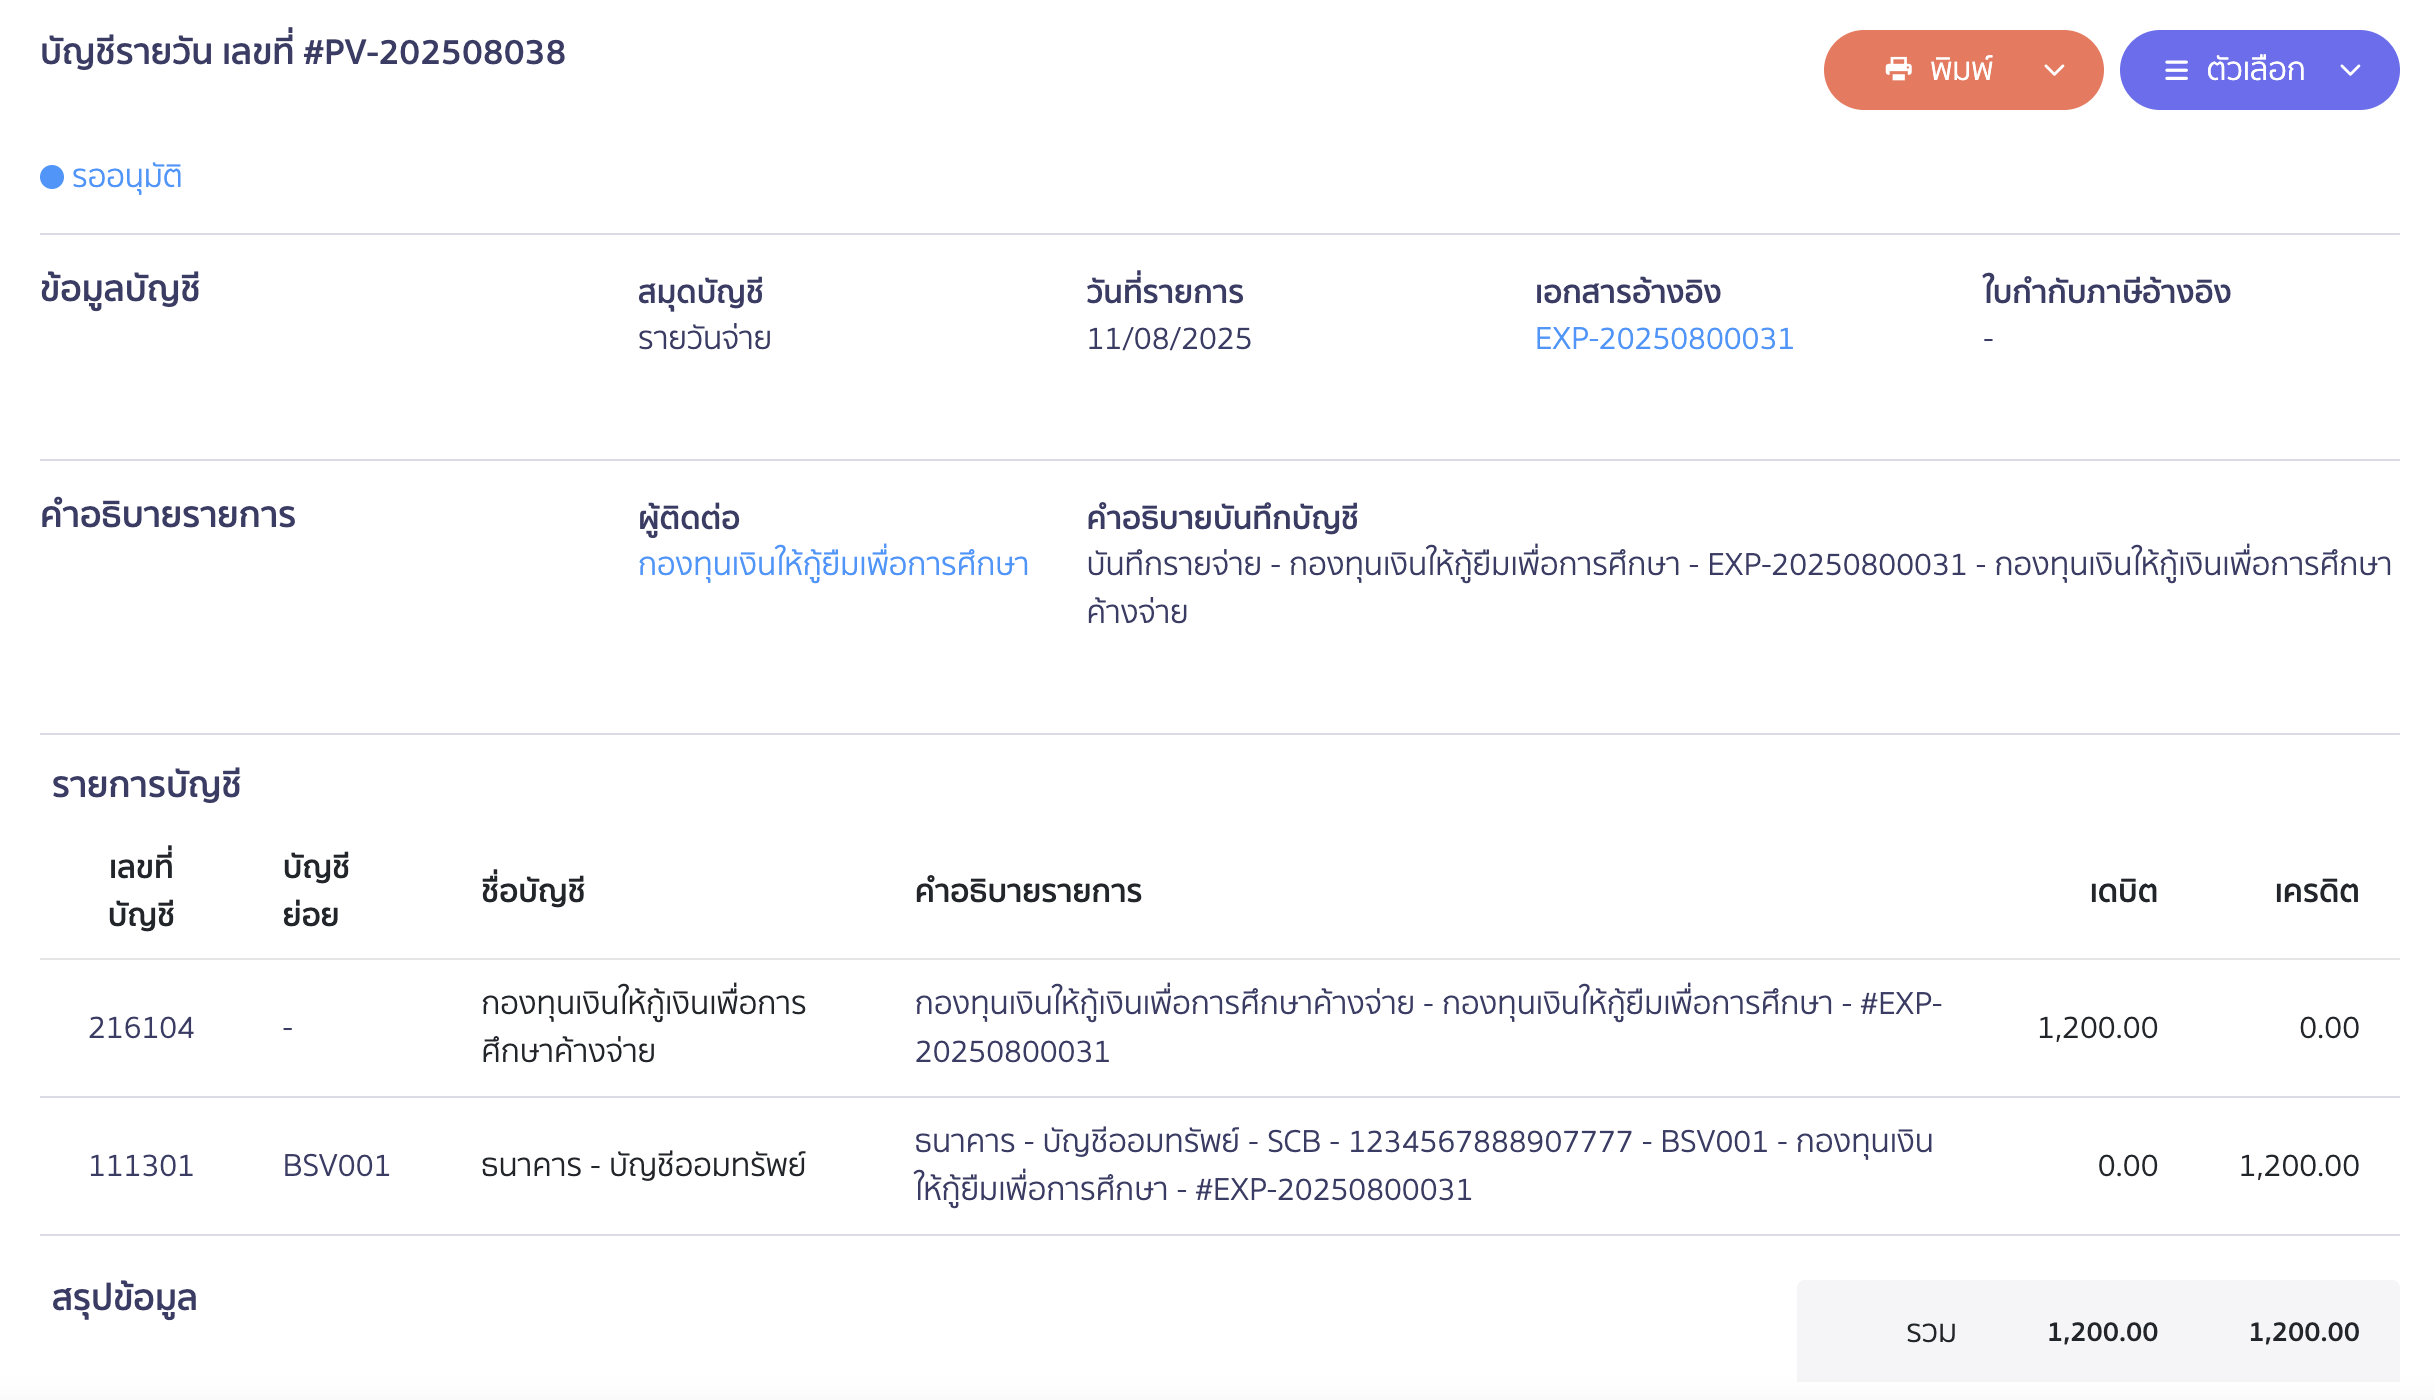Click sub-account BSV001 cell
Viewport: 2434px width, 1400px height.
coord(336,1166)
